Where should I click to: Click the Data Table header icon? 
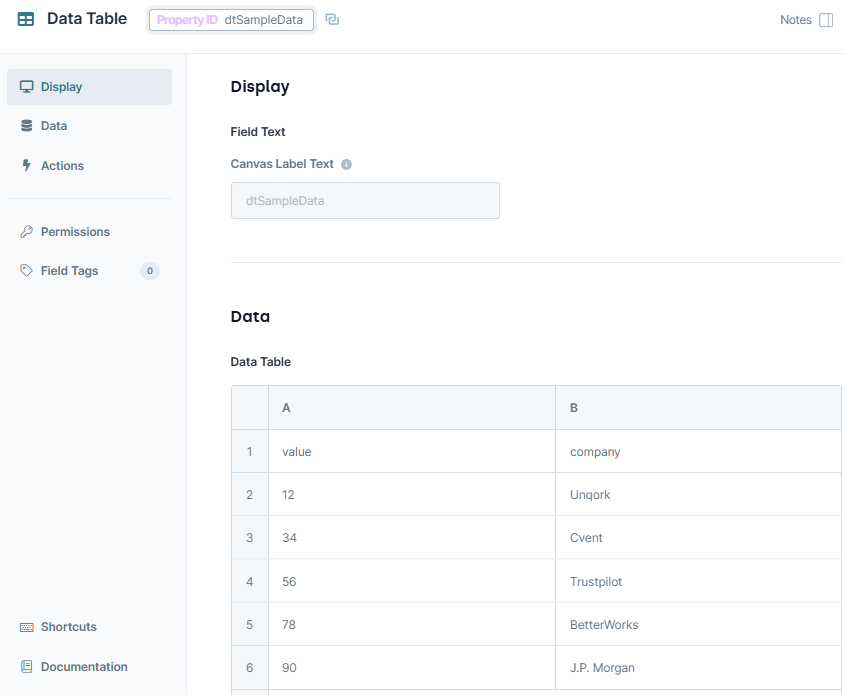point(26,19)
